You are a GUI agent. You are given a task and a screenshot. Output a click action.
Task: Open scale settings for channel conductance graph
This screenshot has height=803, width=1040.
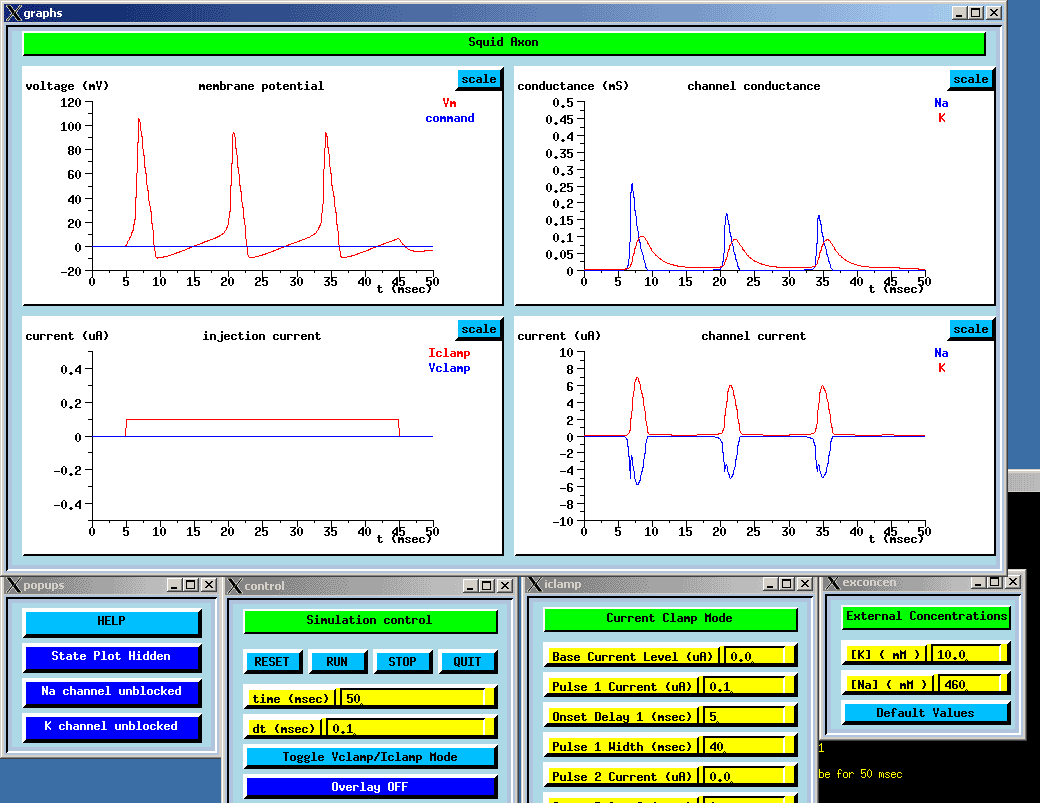tap(970, 79)
